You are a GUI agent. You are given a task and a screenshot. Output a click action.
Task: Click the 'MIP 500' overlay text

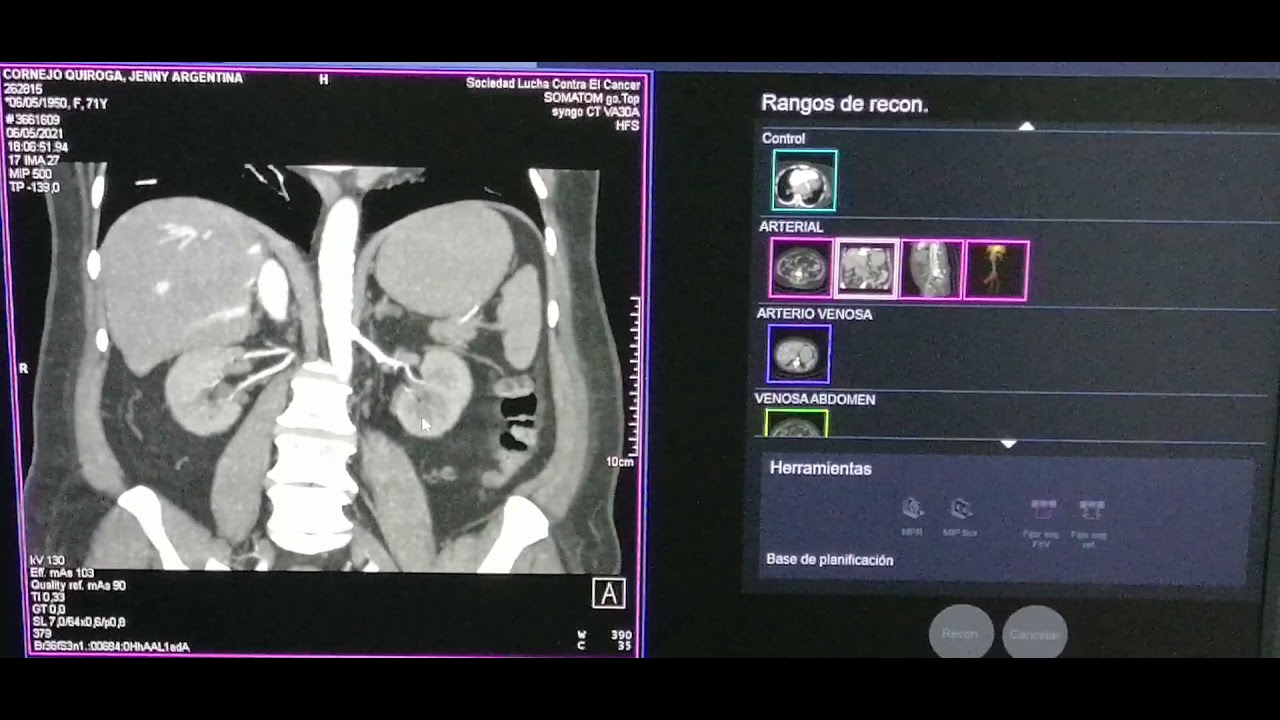click(x=33, y=174)
